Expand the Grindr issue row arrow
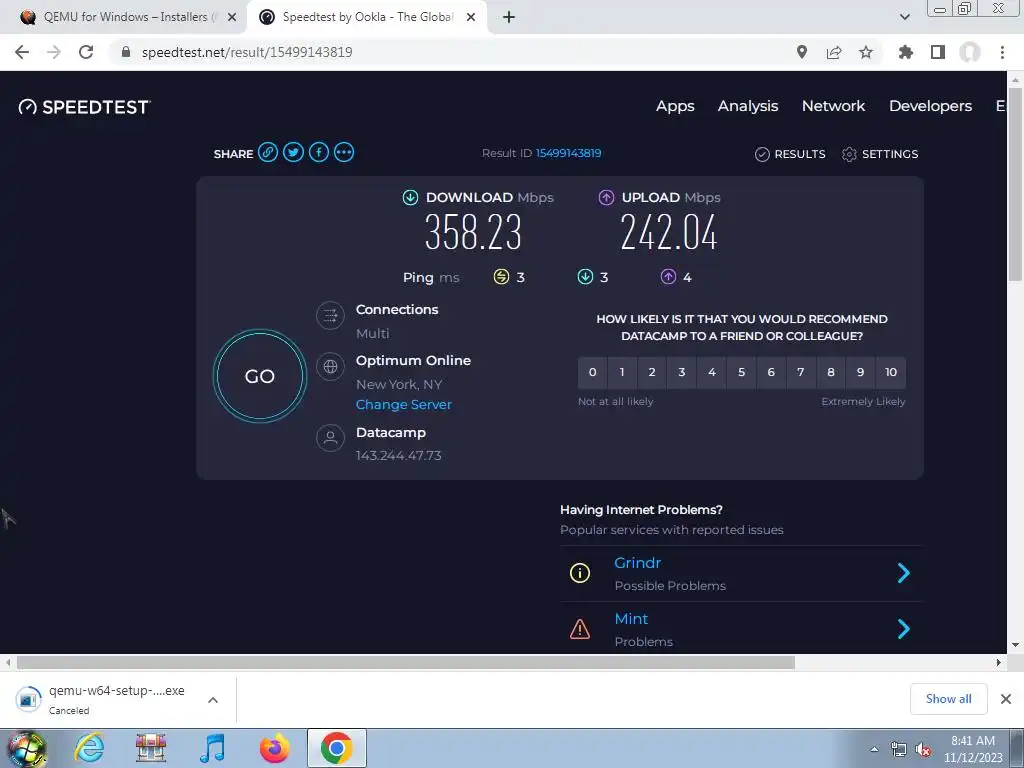This screenshot has height=768, width=1024. [904, 573]
